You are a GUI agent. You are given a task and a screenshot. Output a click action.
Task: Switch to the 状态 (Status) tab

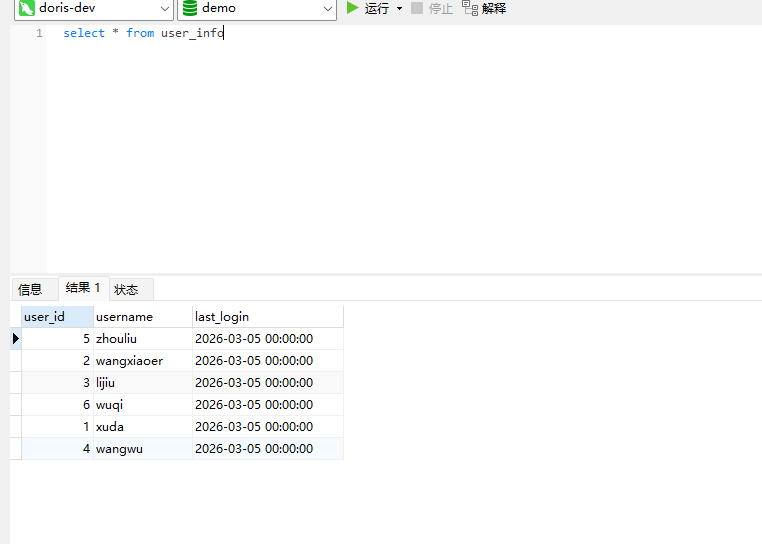pyautogui.click(x=127, y=290)
